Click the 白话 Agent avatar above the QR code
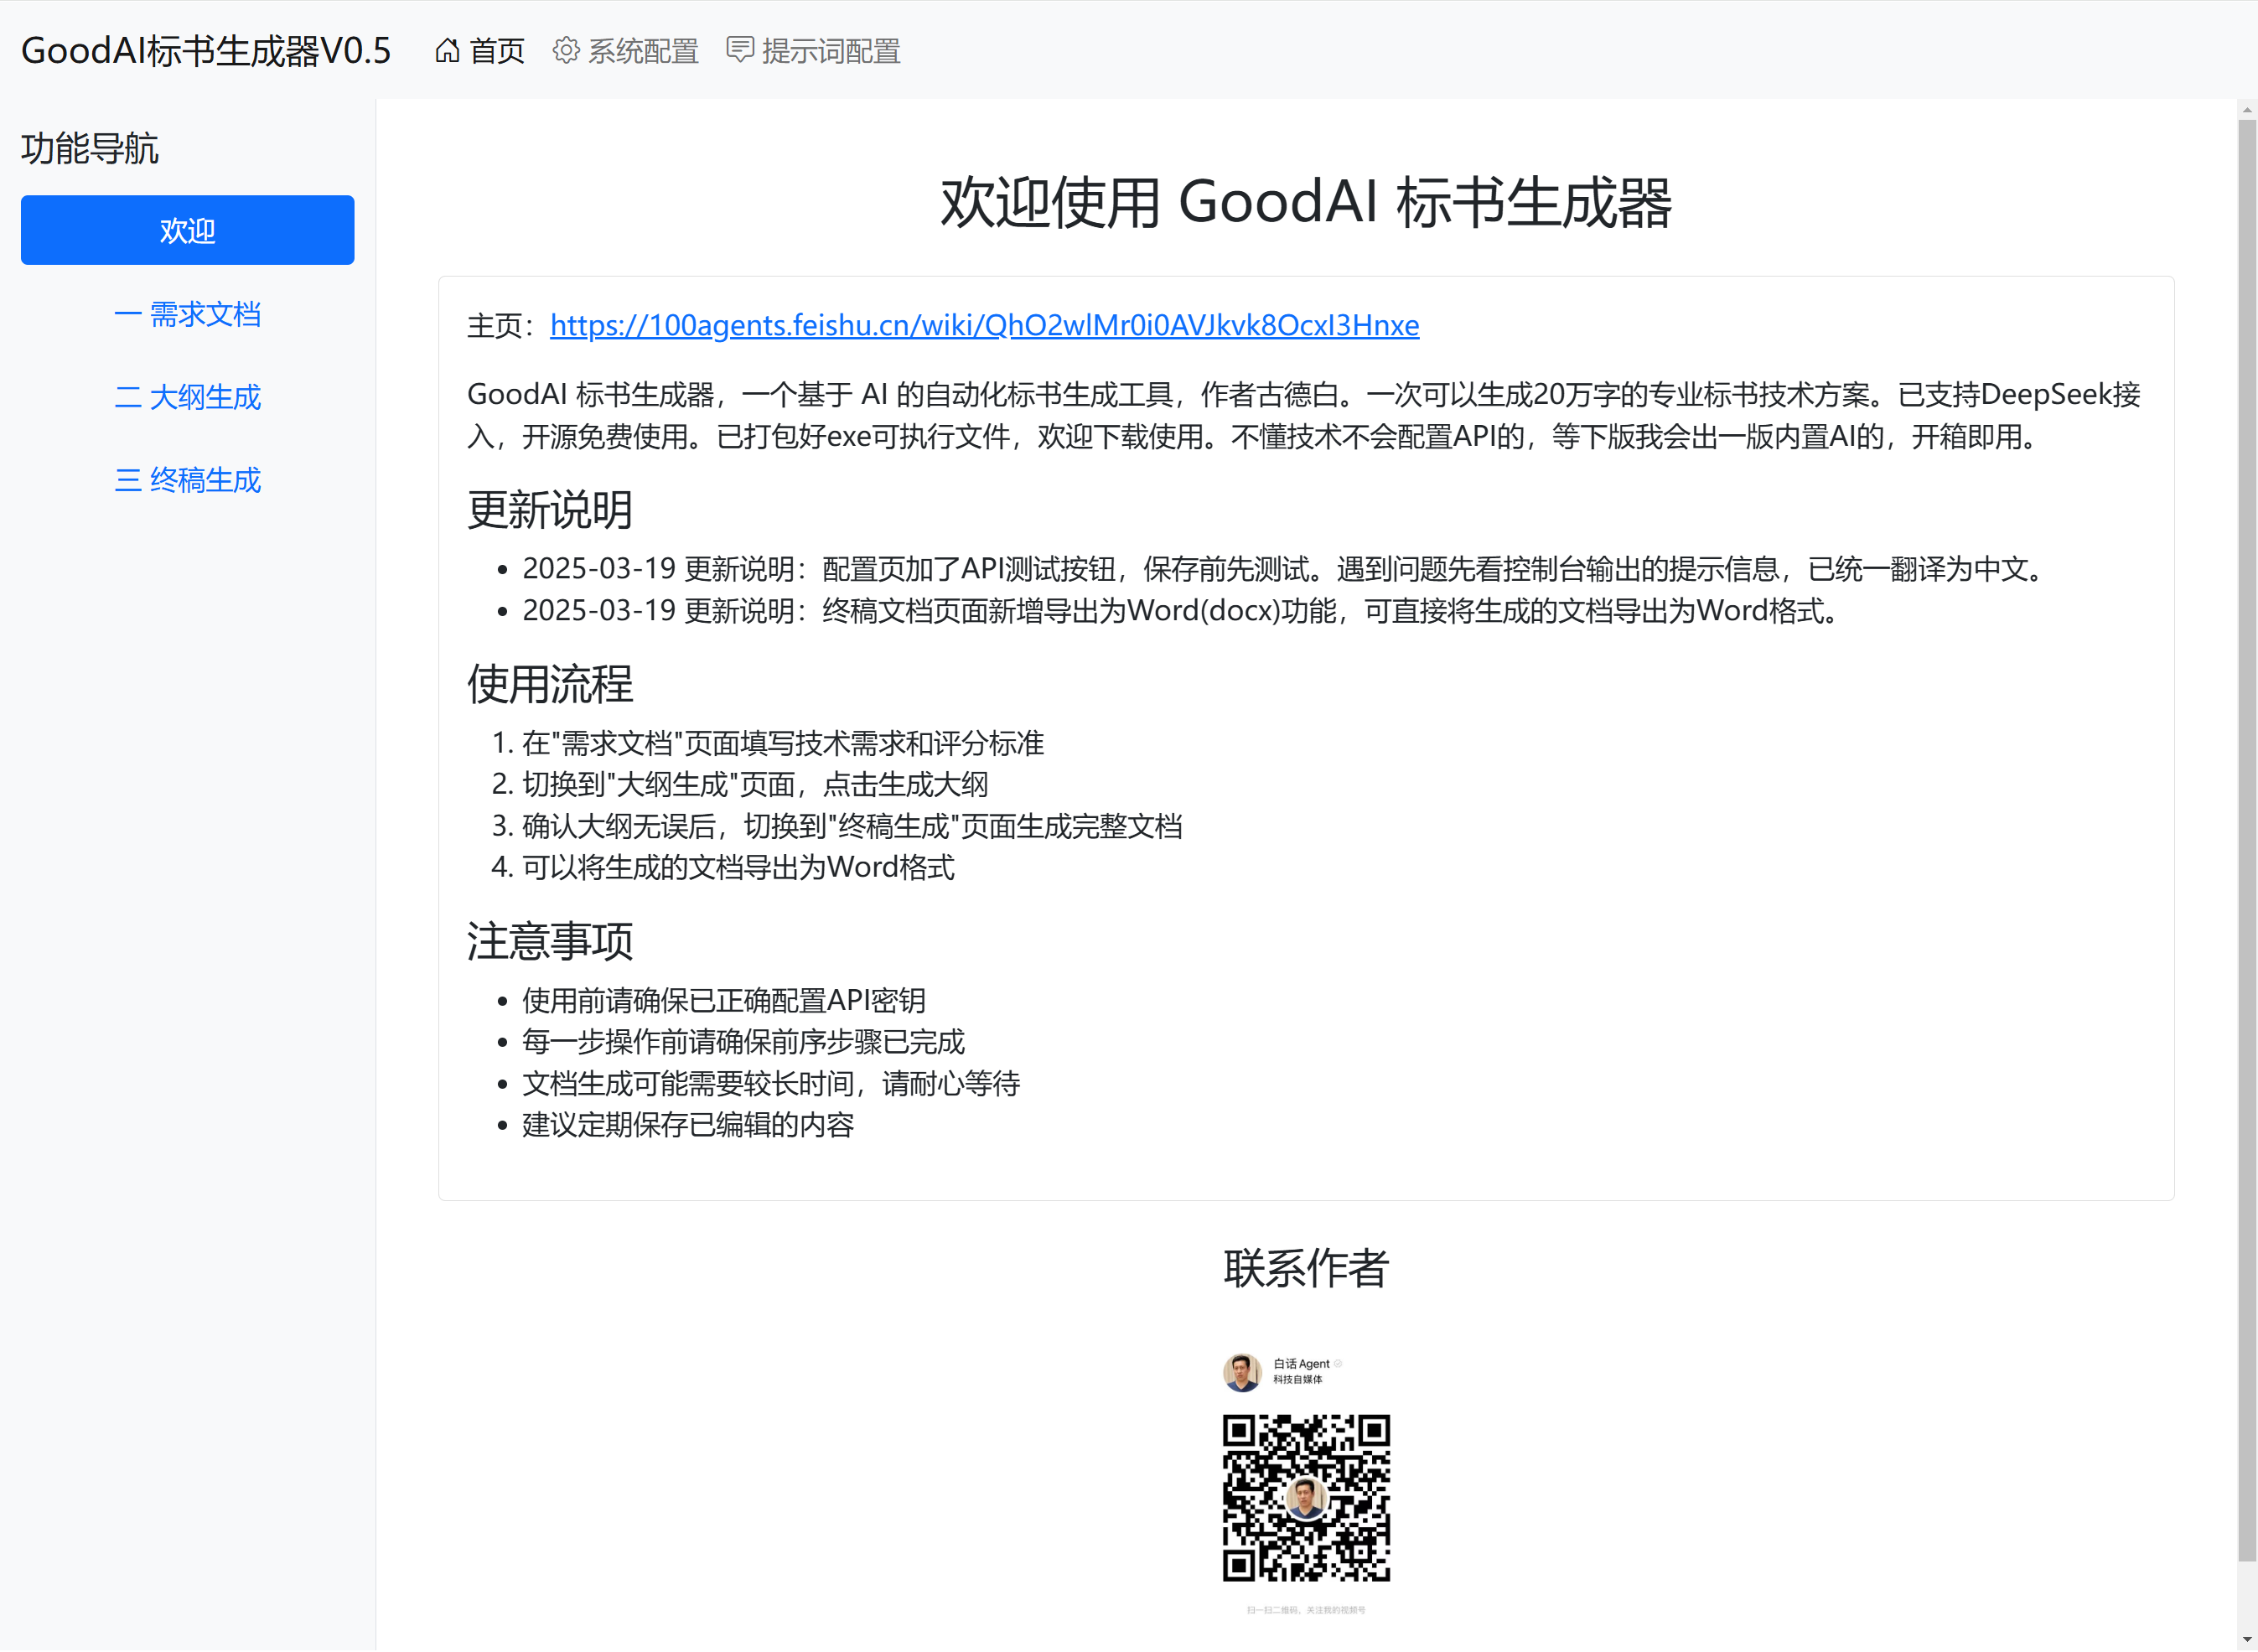 (1242, 1372)
